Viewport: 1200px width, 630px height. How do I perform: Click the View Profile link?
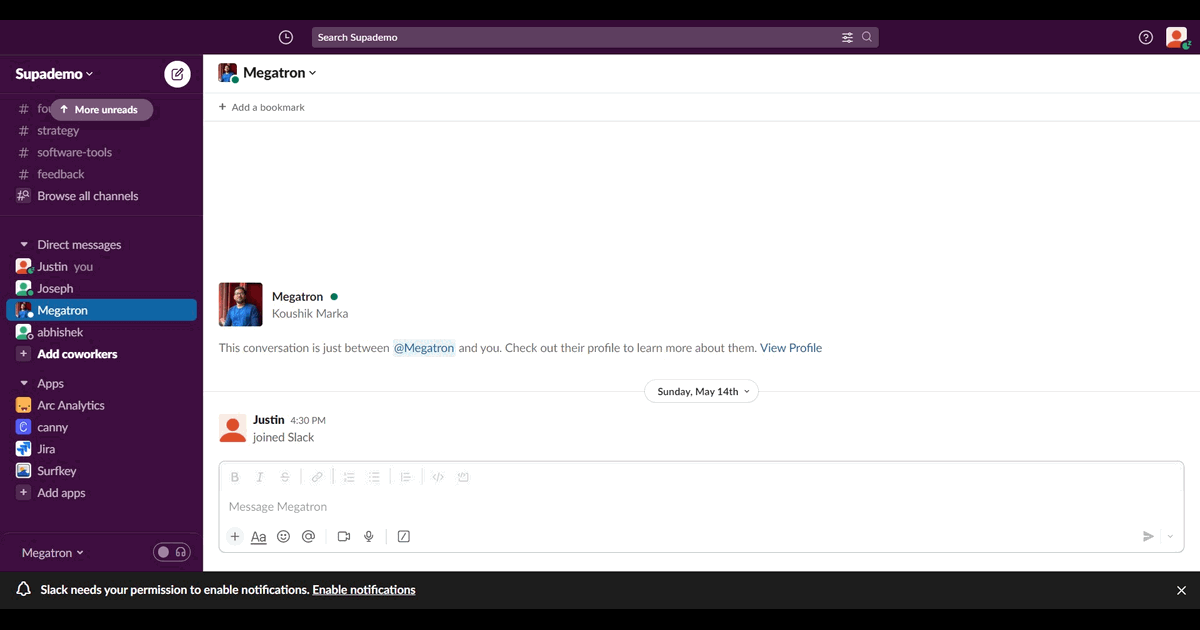pyautogui.click(x=791, y=348)
